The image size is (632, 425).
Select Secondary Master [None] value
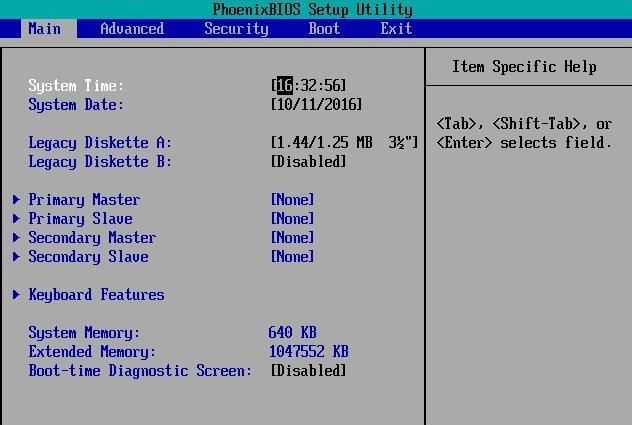pos(292,238)
